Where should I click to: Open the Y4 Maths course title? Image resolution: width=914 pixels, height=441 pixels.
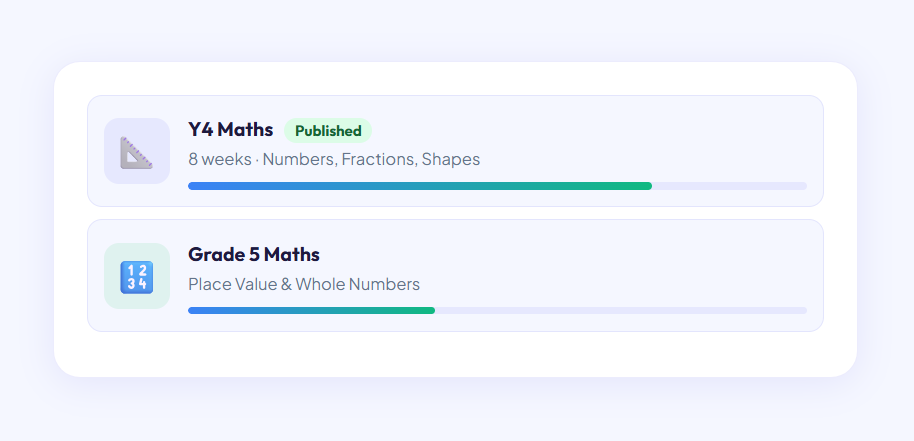[230, 130]
